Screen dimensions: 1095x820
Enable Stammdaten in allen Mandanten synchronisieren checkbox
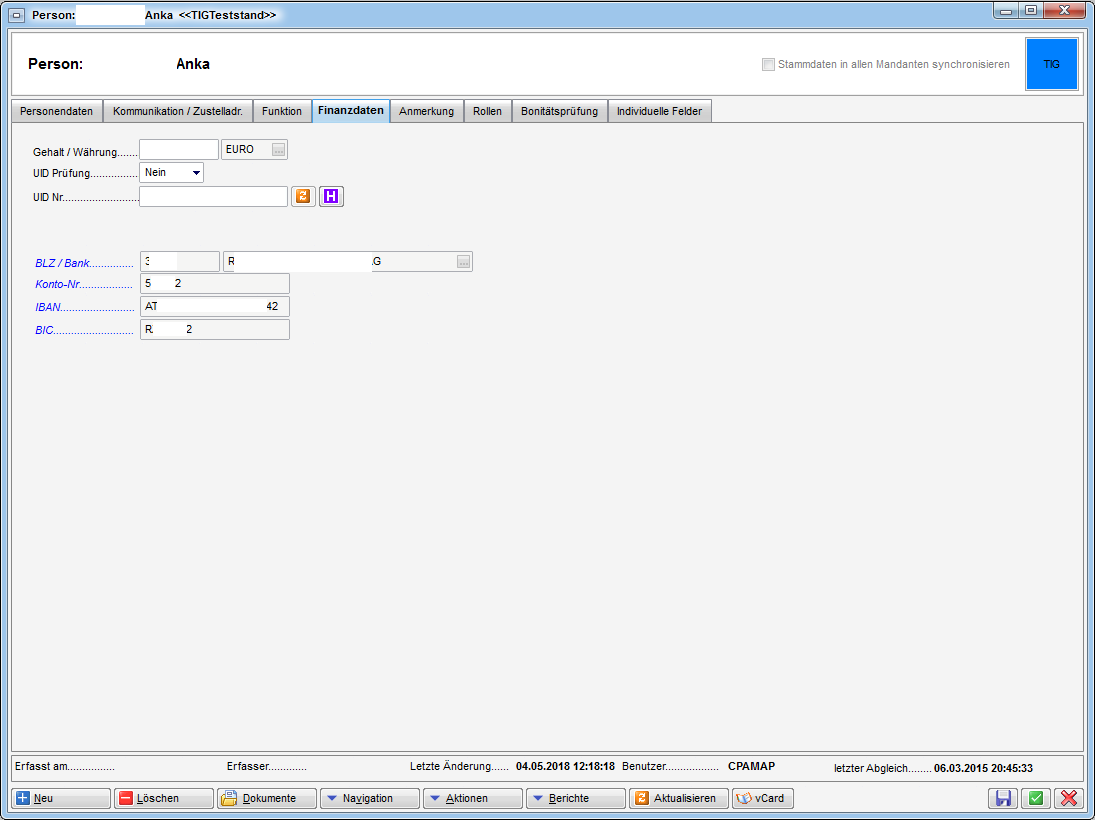pyautogui.click(x=768, y=64)
